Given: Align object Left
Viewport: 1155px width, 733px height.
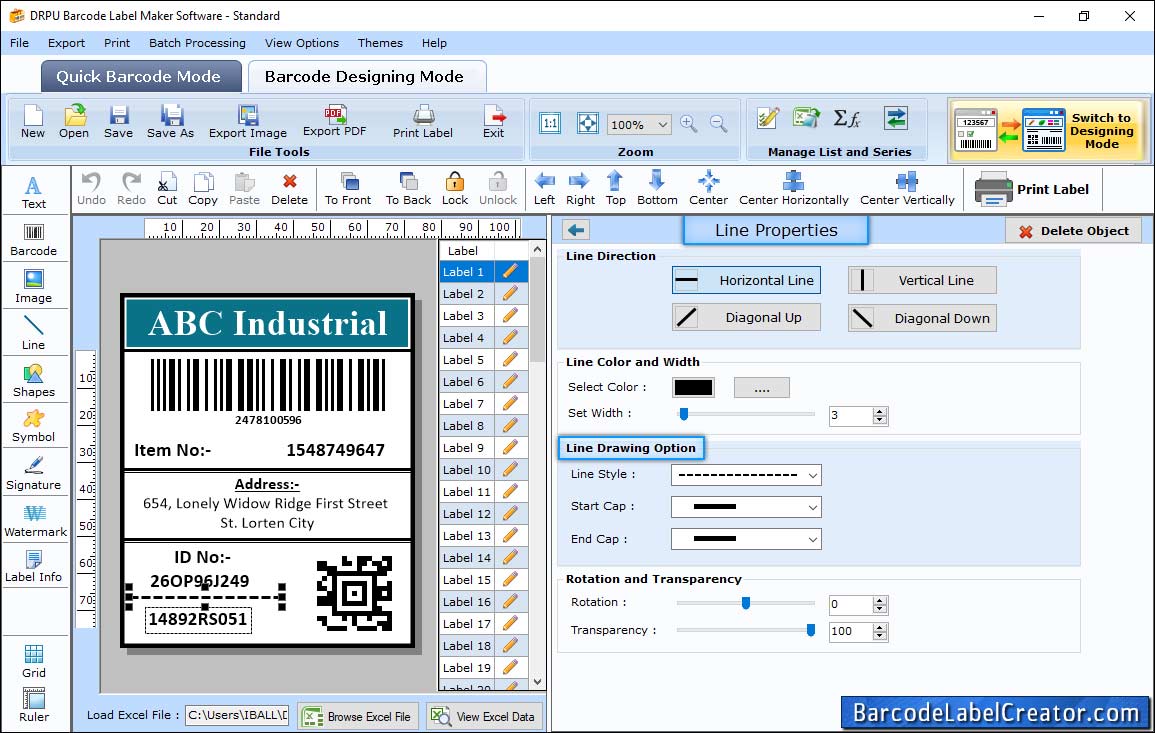Looking at the screenshot, I should click(544, 189).
